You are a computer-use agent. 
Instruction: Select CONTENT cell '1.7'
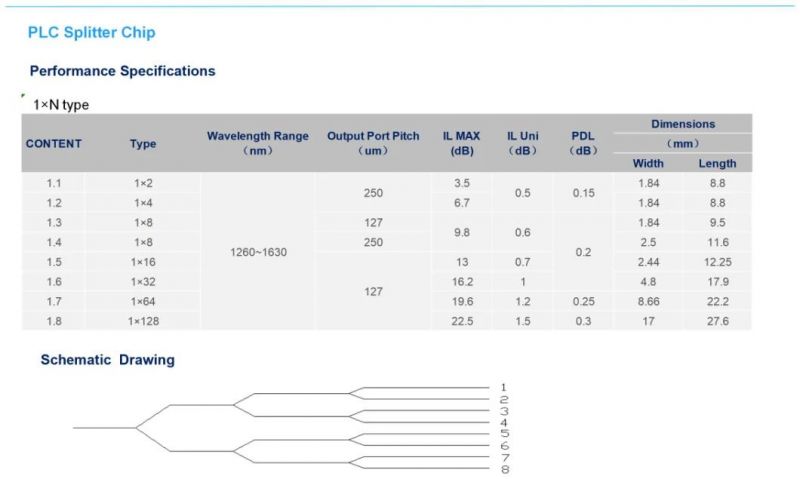(x=54, y=301)
